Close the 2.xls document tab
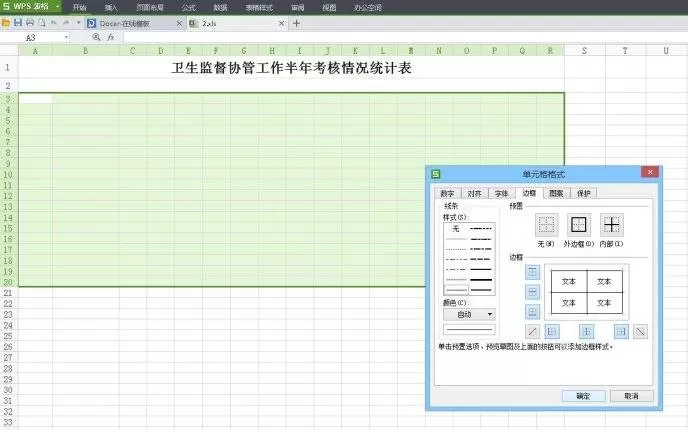 (x=282, y=24)
